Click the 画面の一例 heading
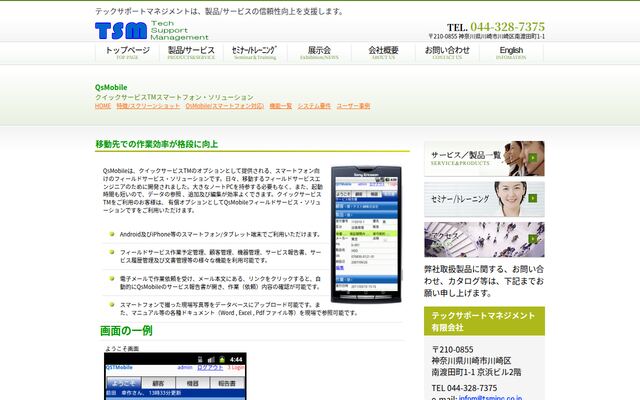Viewport: 640px width, 400px height. (x=126, y=331)
